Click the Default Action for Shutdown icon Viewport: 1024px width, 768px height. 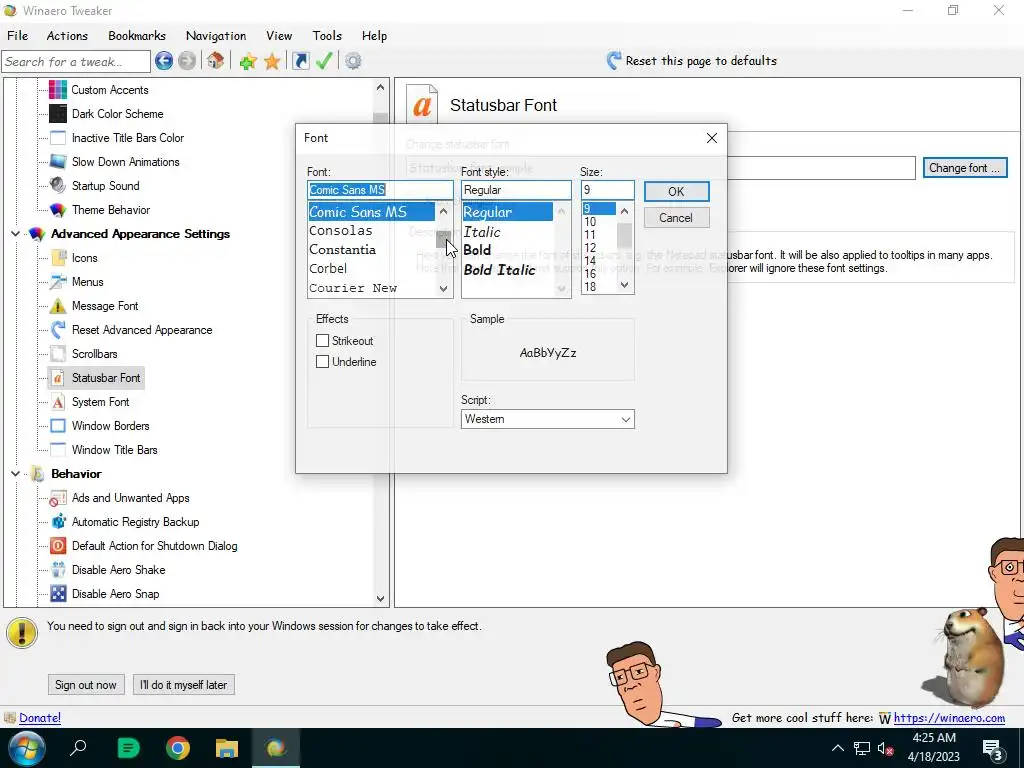(x=58, y=546)
